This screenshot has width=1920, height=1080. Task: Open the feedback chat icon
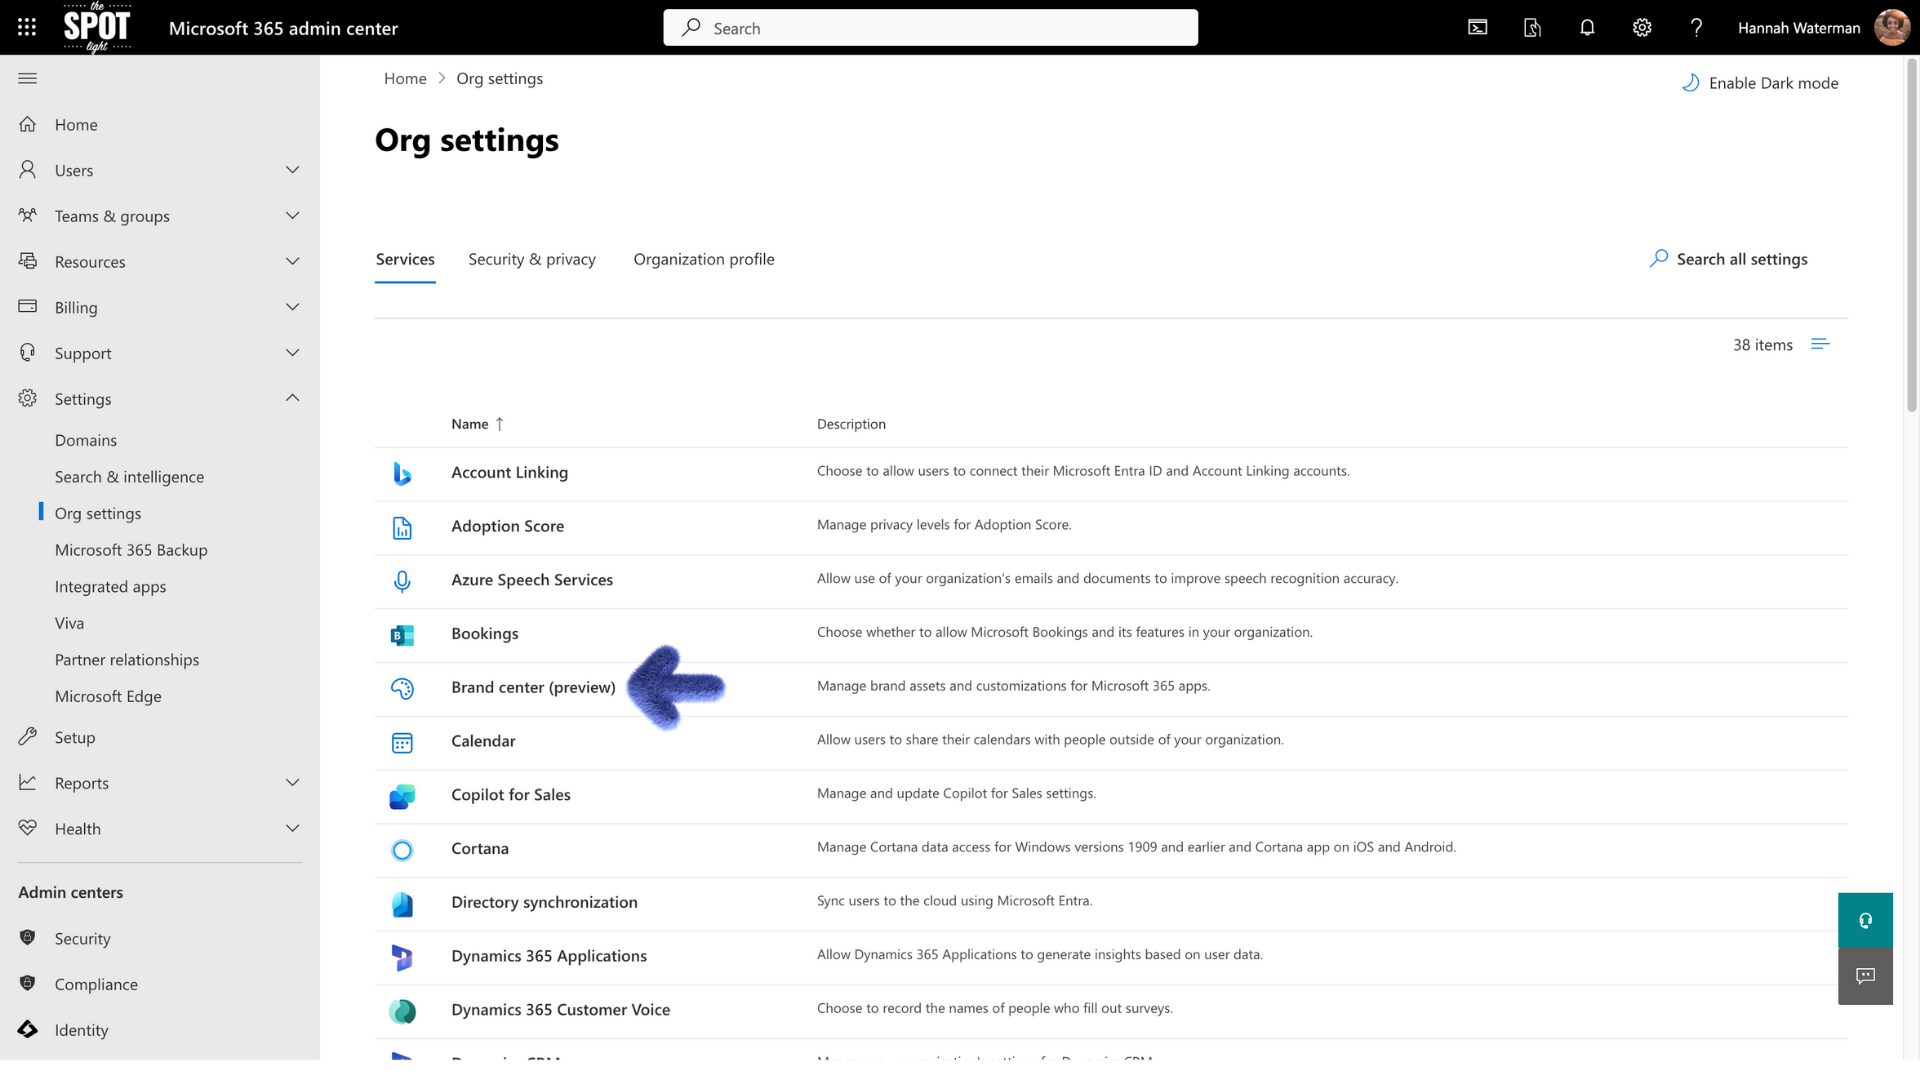pos(1864,976)
